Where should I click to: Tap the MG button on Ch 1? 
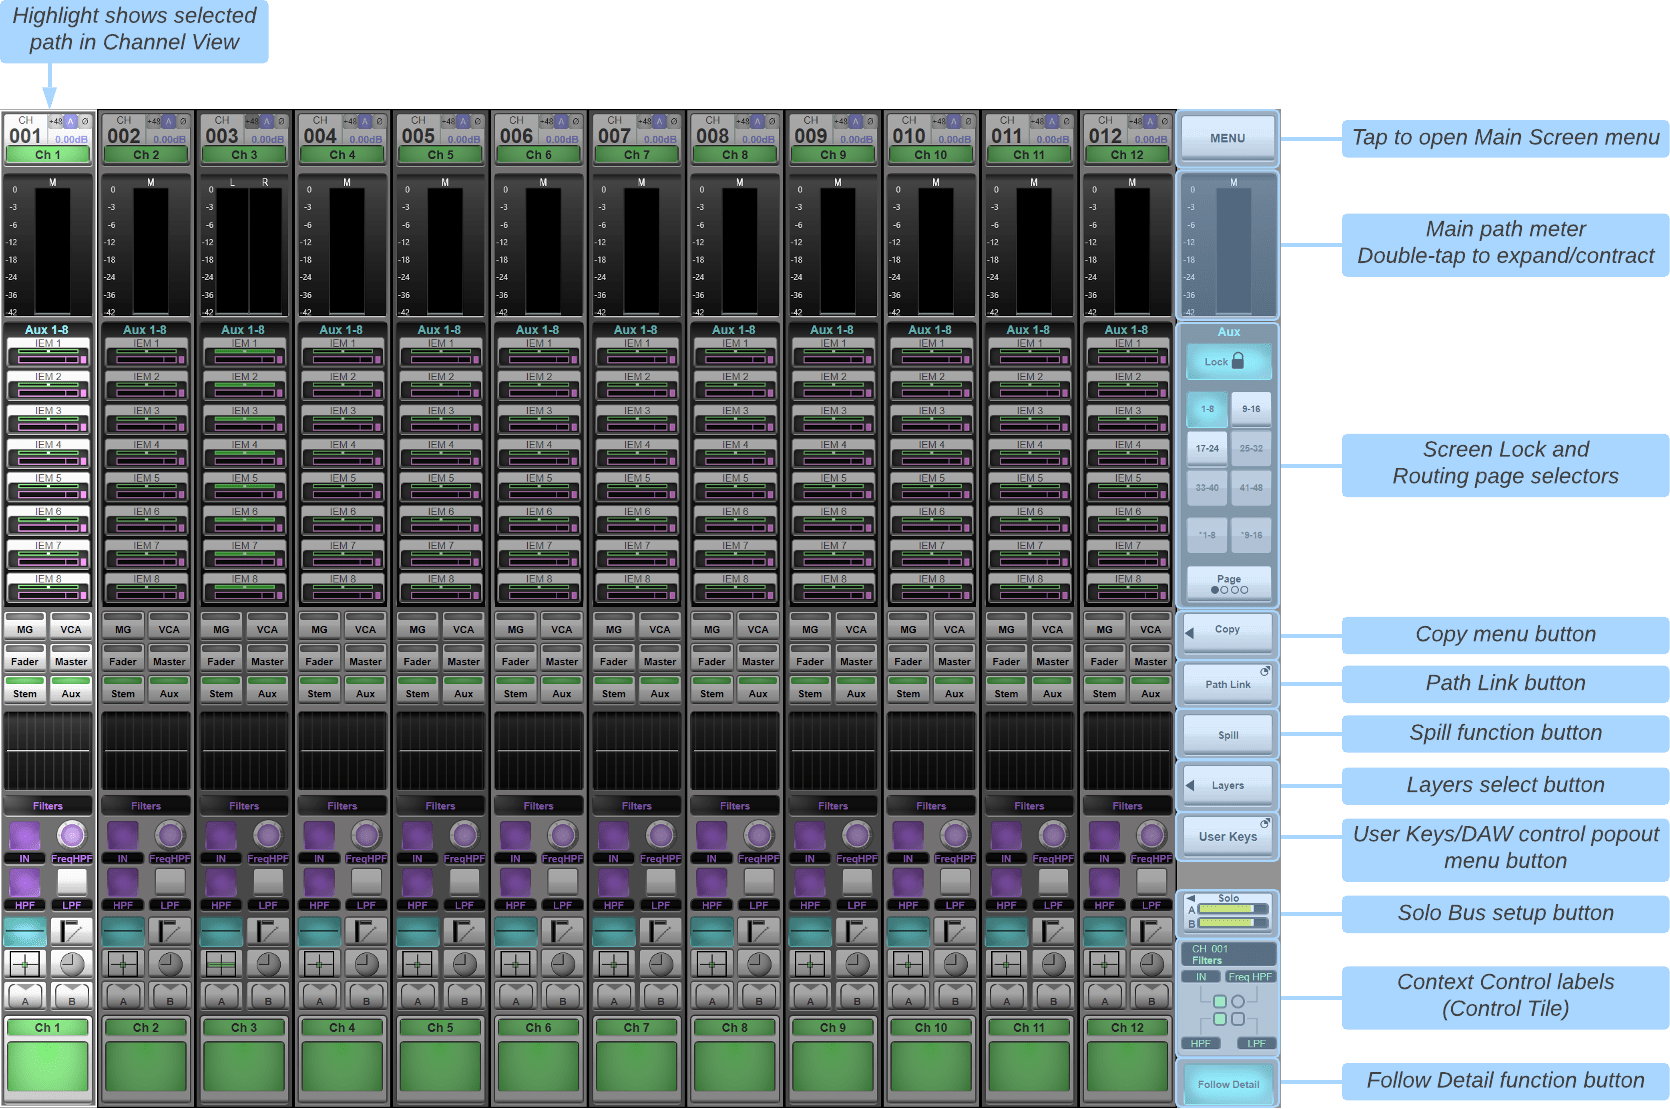click(25, 627)
